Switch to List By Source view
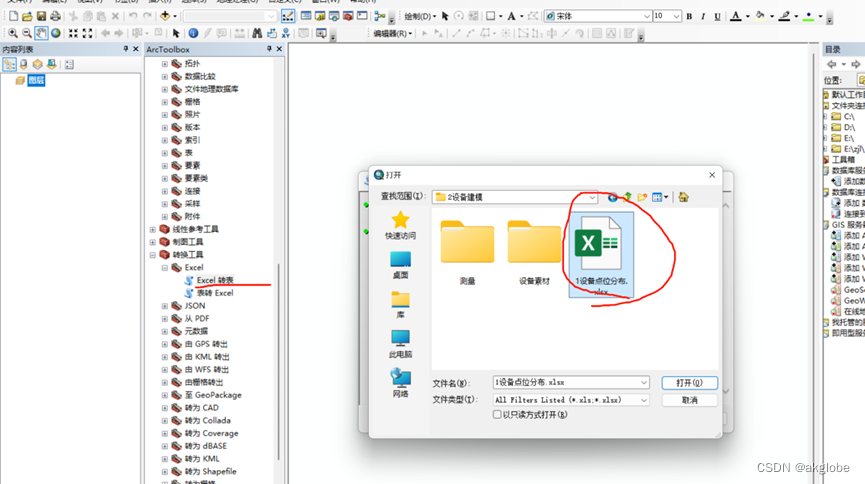 click(x=24, y=64)
